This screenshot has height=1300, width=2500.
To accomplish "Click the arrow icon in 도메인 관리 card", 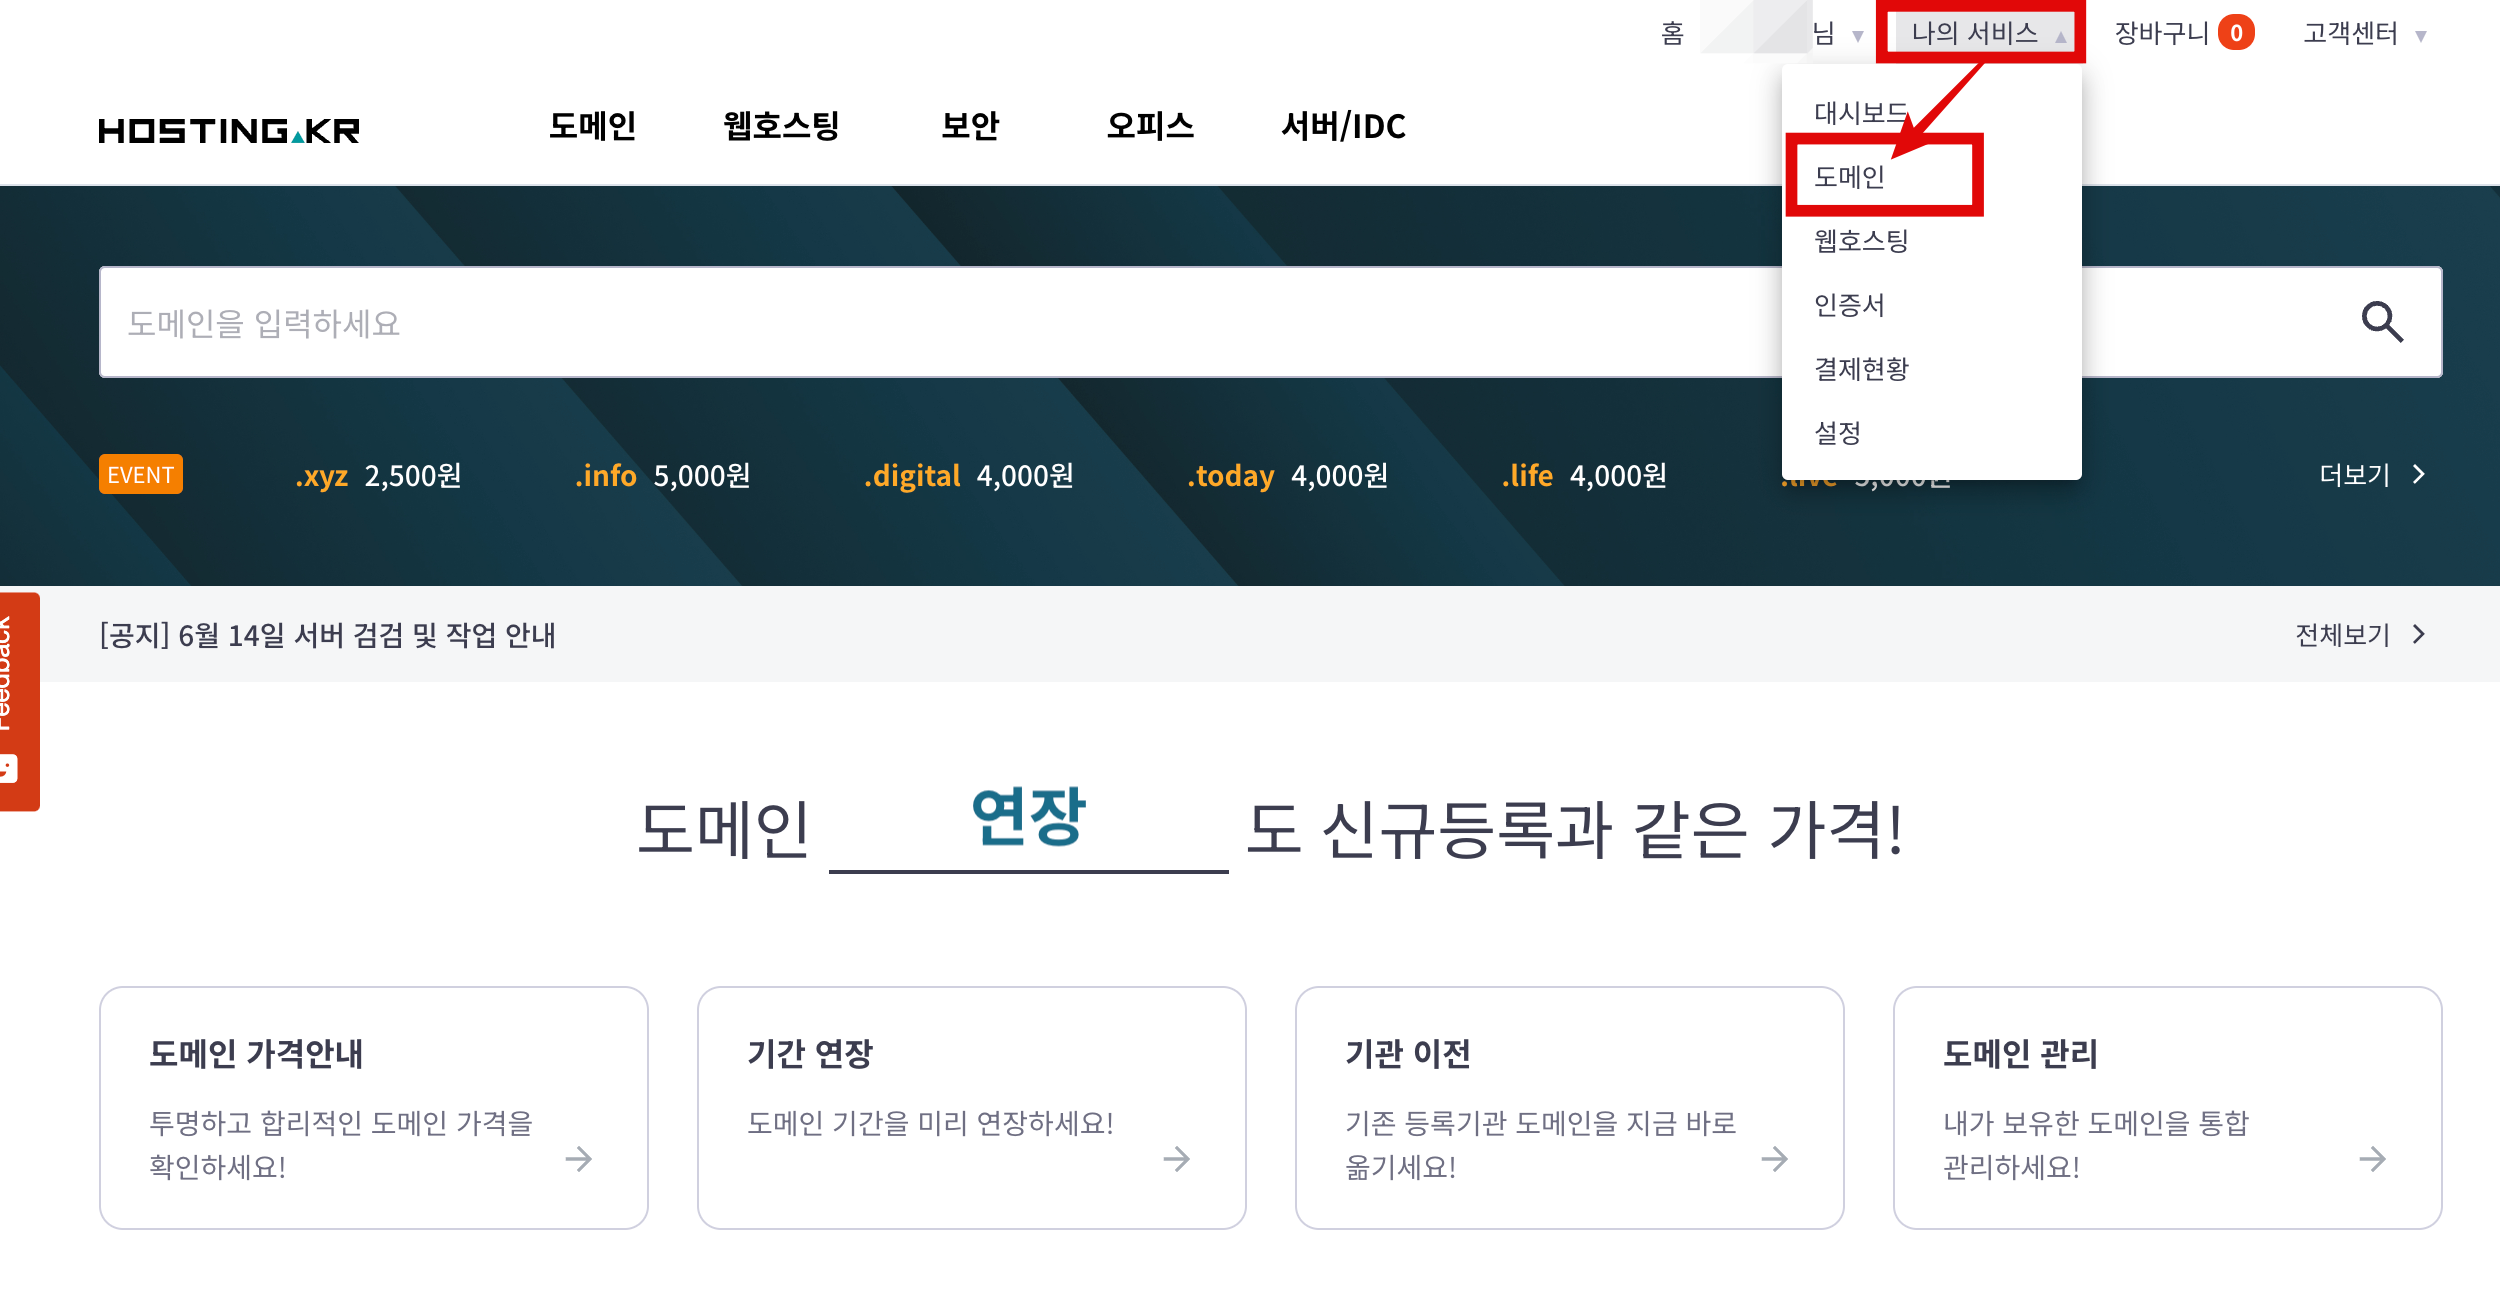I will point(2373,1159).
